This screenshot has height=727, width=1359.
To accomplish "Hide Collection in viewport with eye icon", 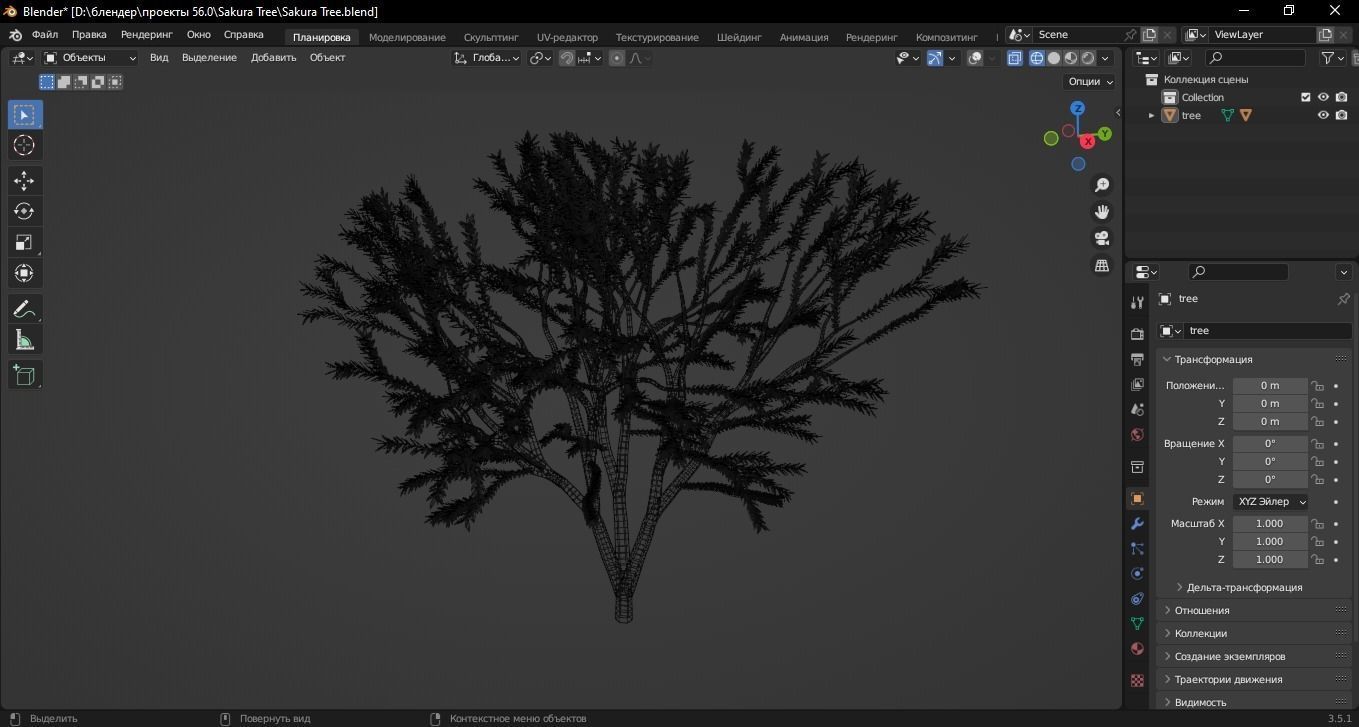I will pyautogui.click(x=1323, y=97).
